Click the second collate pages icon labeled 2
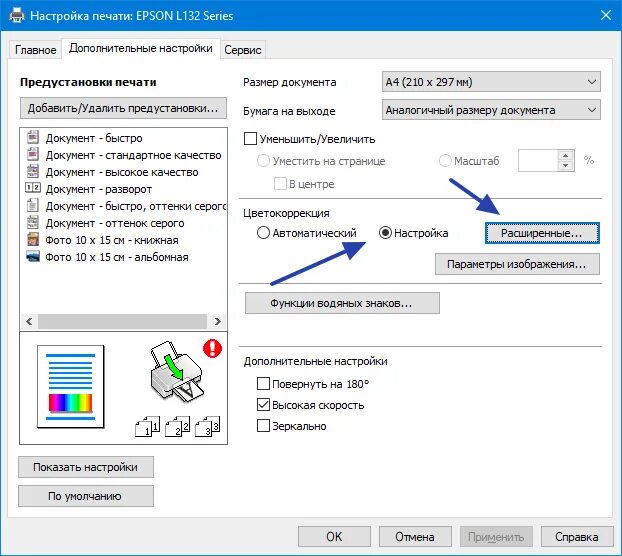 [178, 426]
